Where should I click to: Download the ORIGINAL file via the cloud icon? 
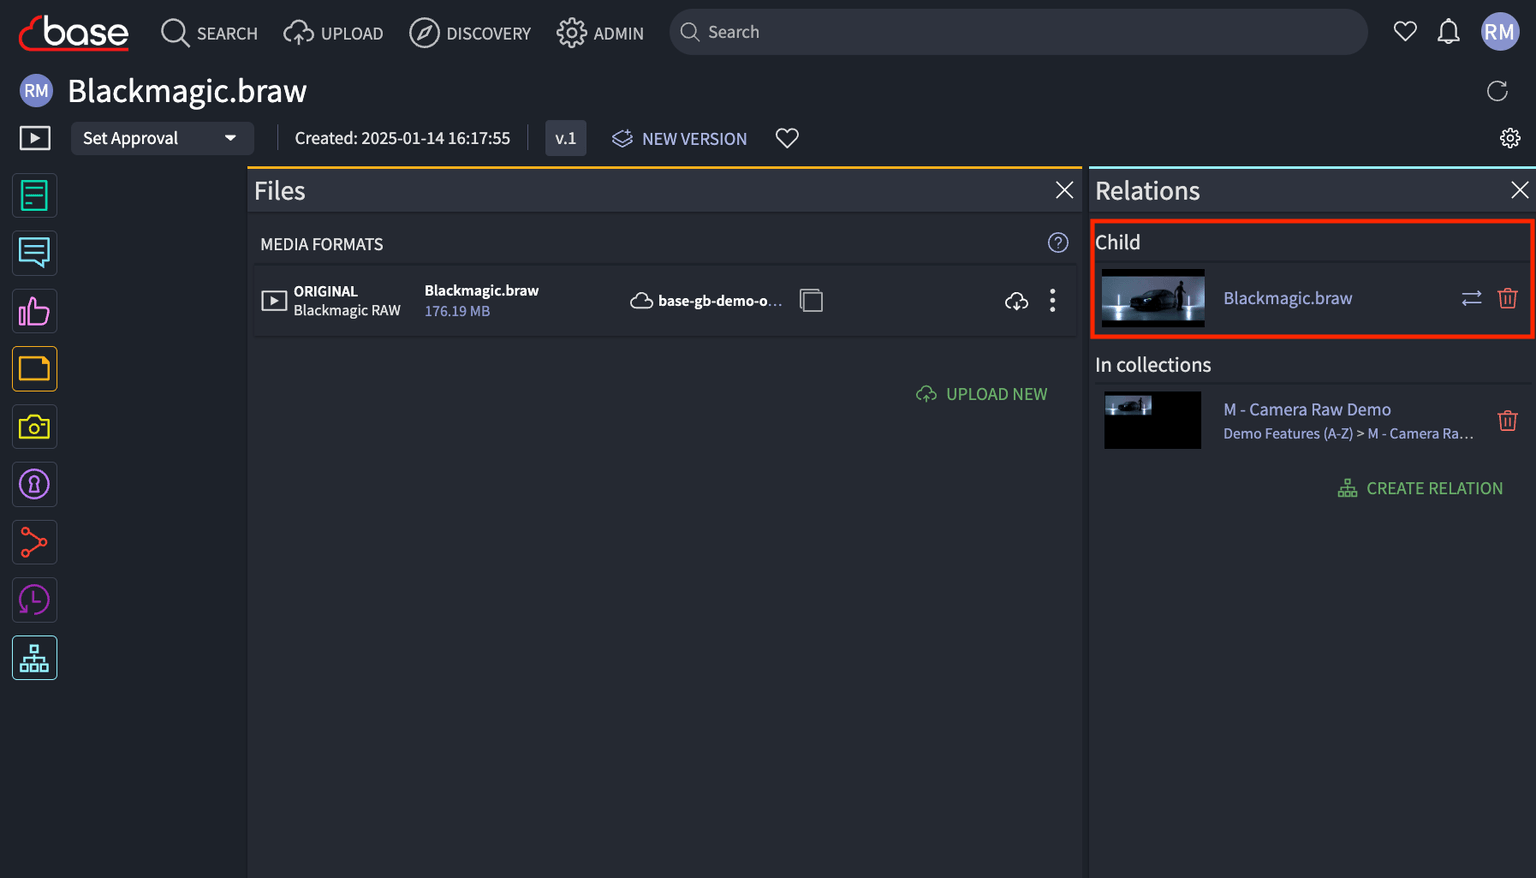click(1016, 301)
